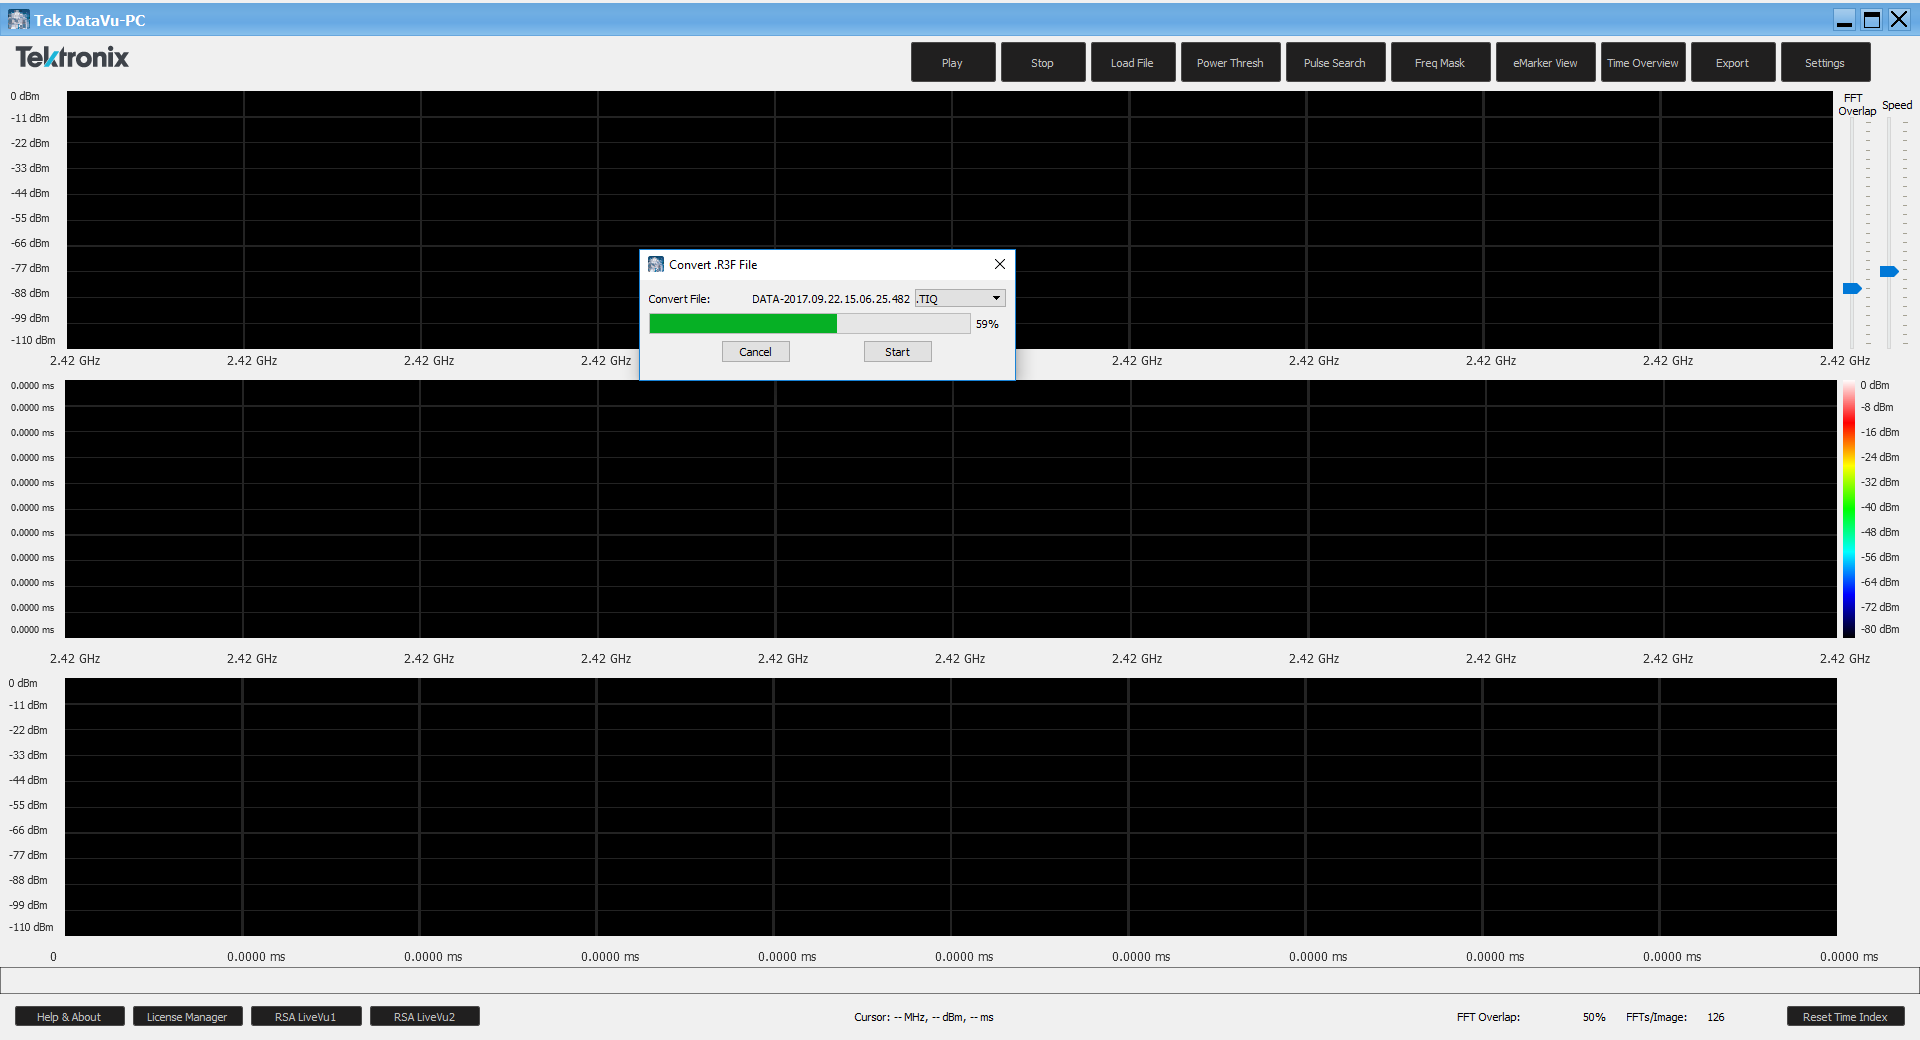Image resolution: width=1920 pixels, height=1040 pixels.
Task: Open the Freq Mask tool
Action: [1439, 62]
